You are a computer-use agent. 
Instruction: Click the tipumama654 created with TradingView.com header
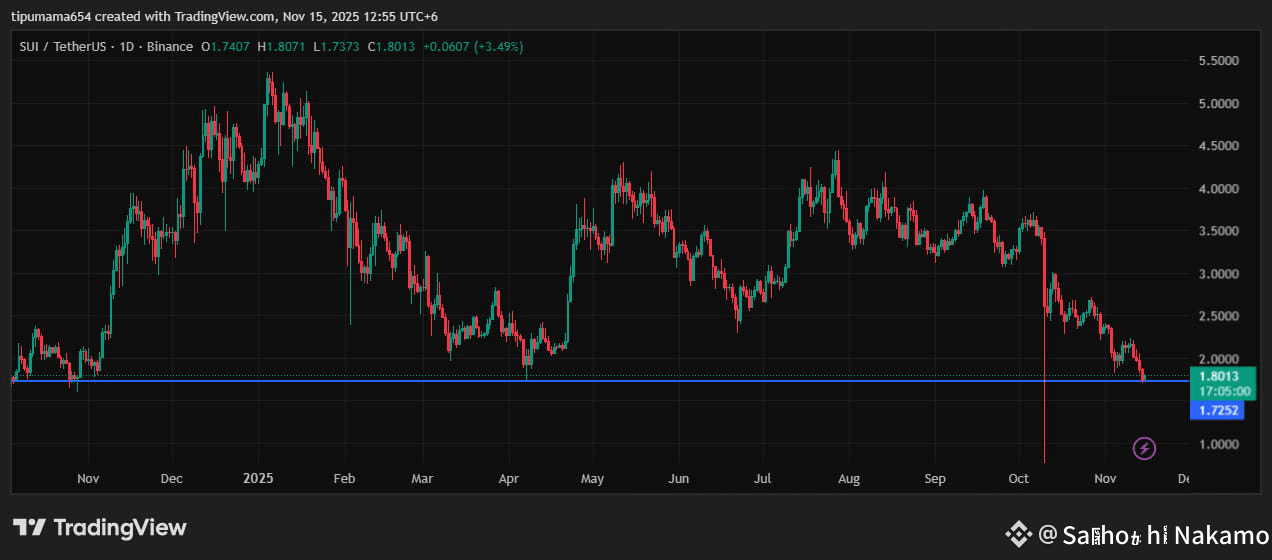point(225,17)
